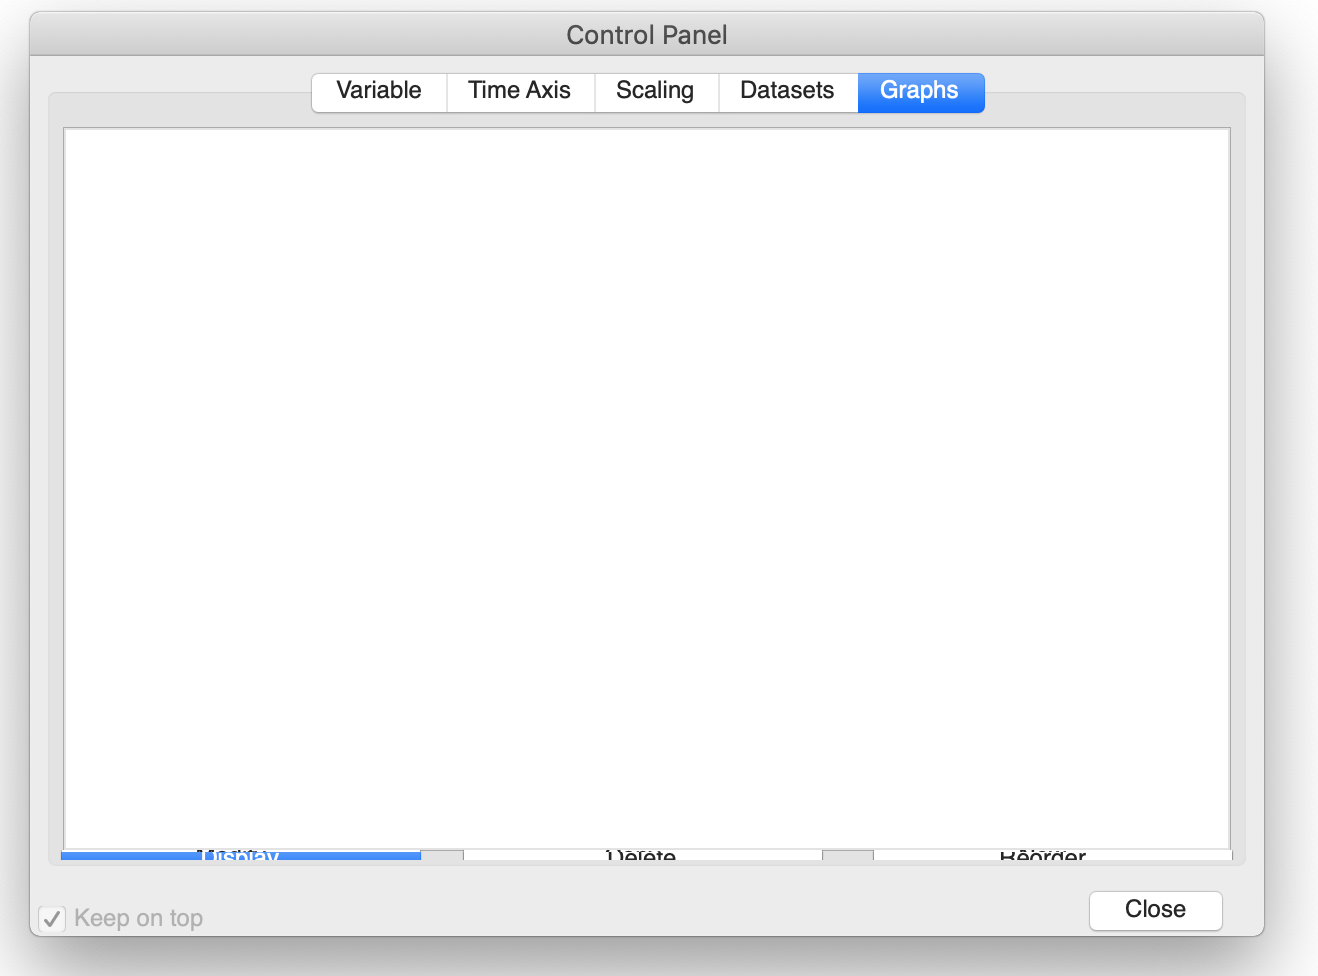Click inside the empty graphs list box
This screenshot has width=1318, height=976.
click(647, 488)
